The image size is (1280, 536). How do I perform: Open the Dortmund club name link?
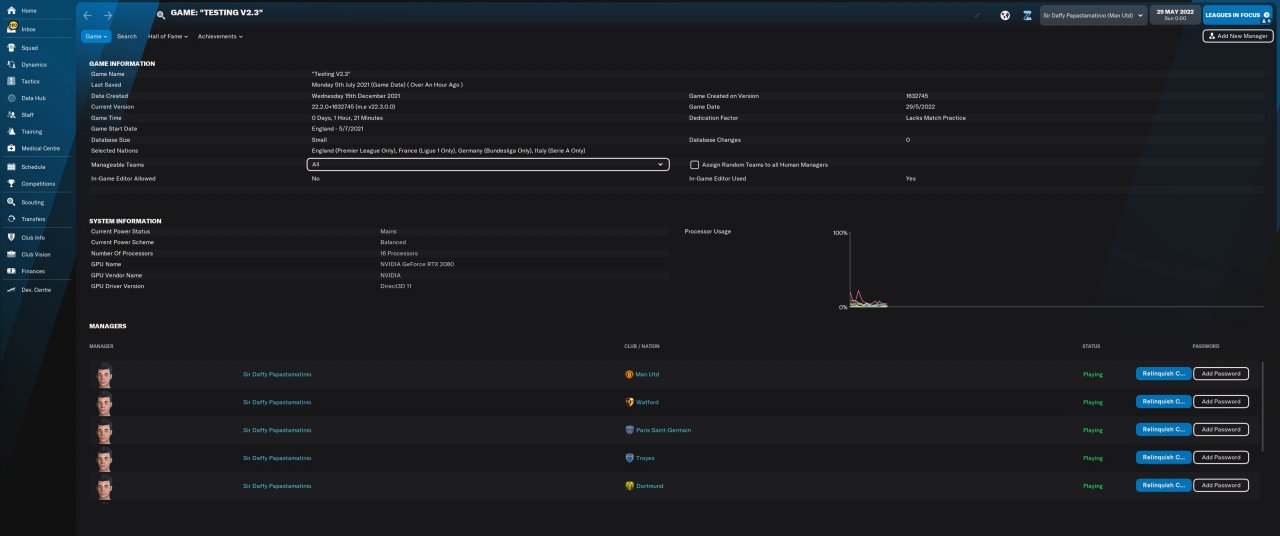pos(649,486)
